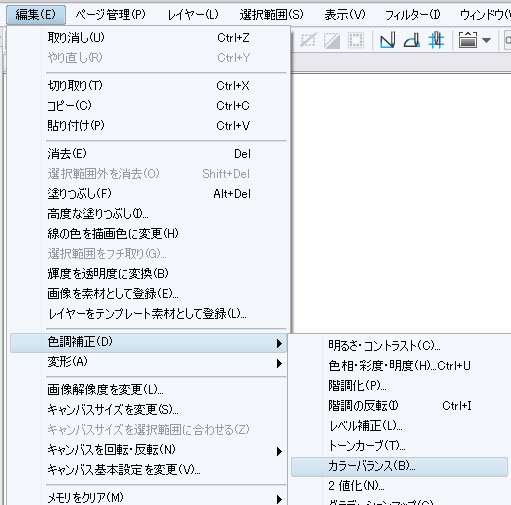
Task: Choose 貼り付け(P) paste command
Action: click(148, 126)
